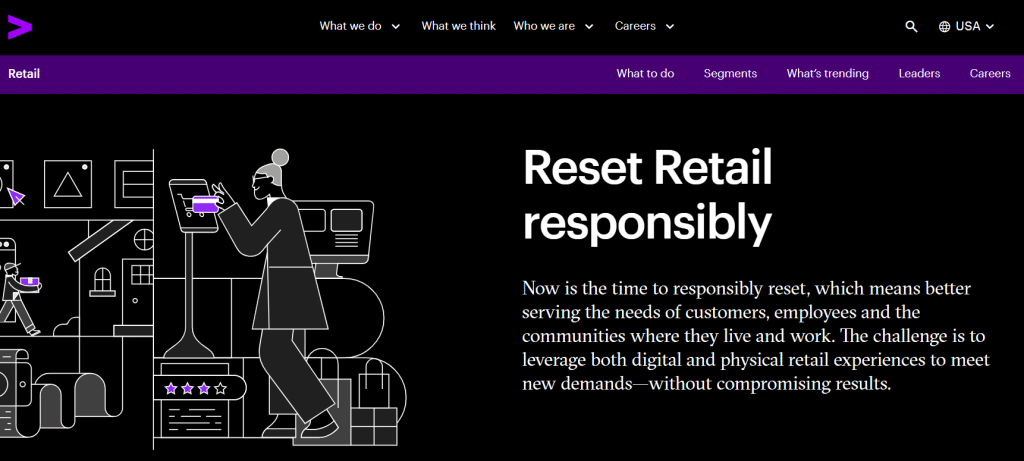The height and width of the screenshot is (461, 1024).
Task: Click the retail shopper illustration
Action: point(202,299)
